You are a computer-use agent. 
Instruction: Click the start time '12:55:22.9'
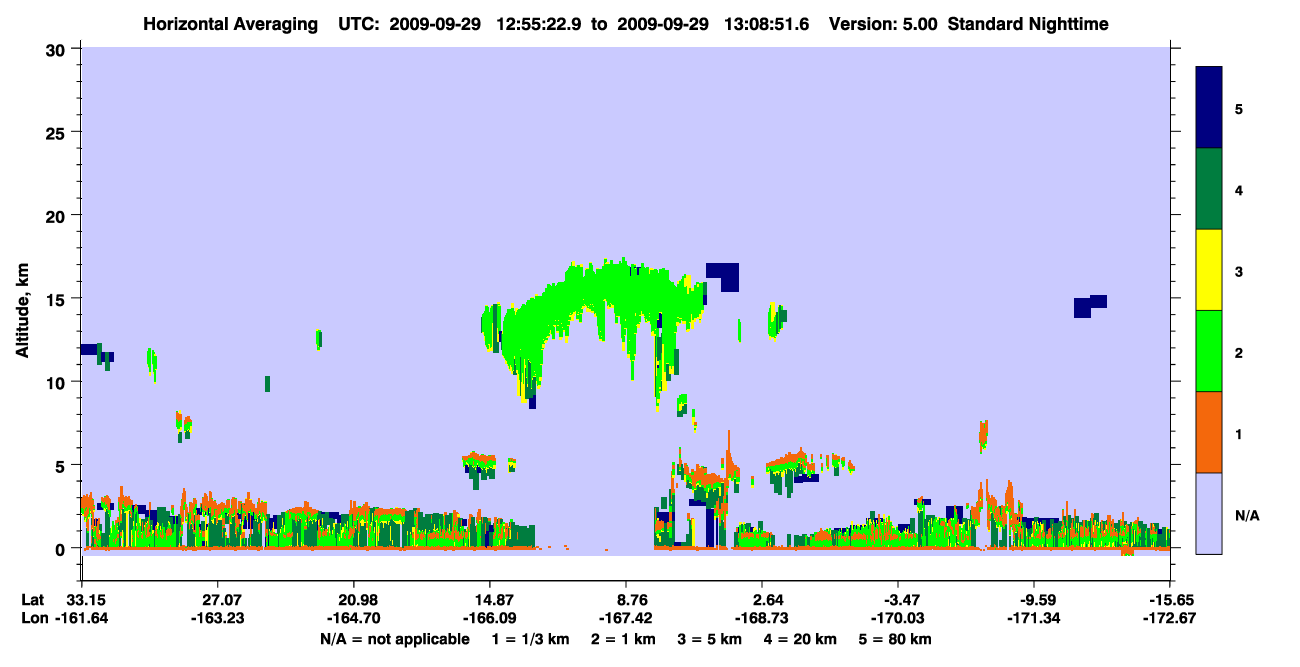pyautogui.click(x=543, y=23)
